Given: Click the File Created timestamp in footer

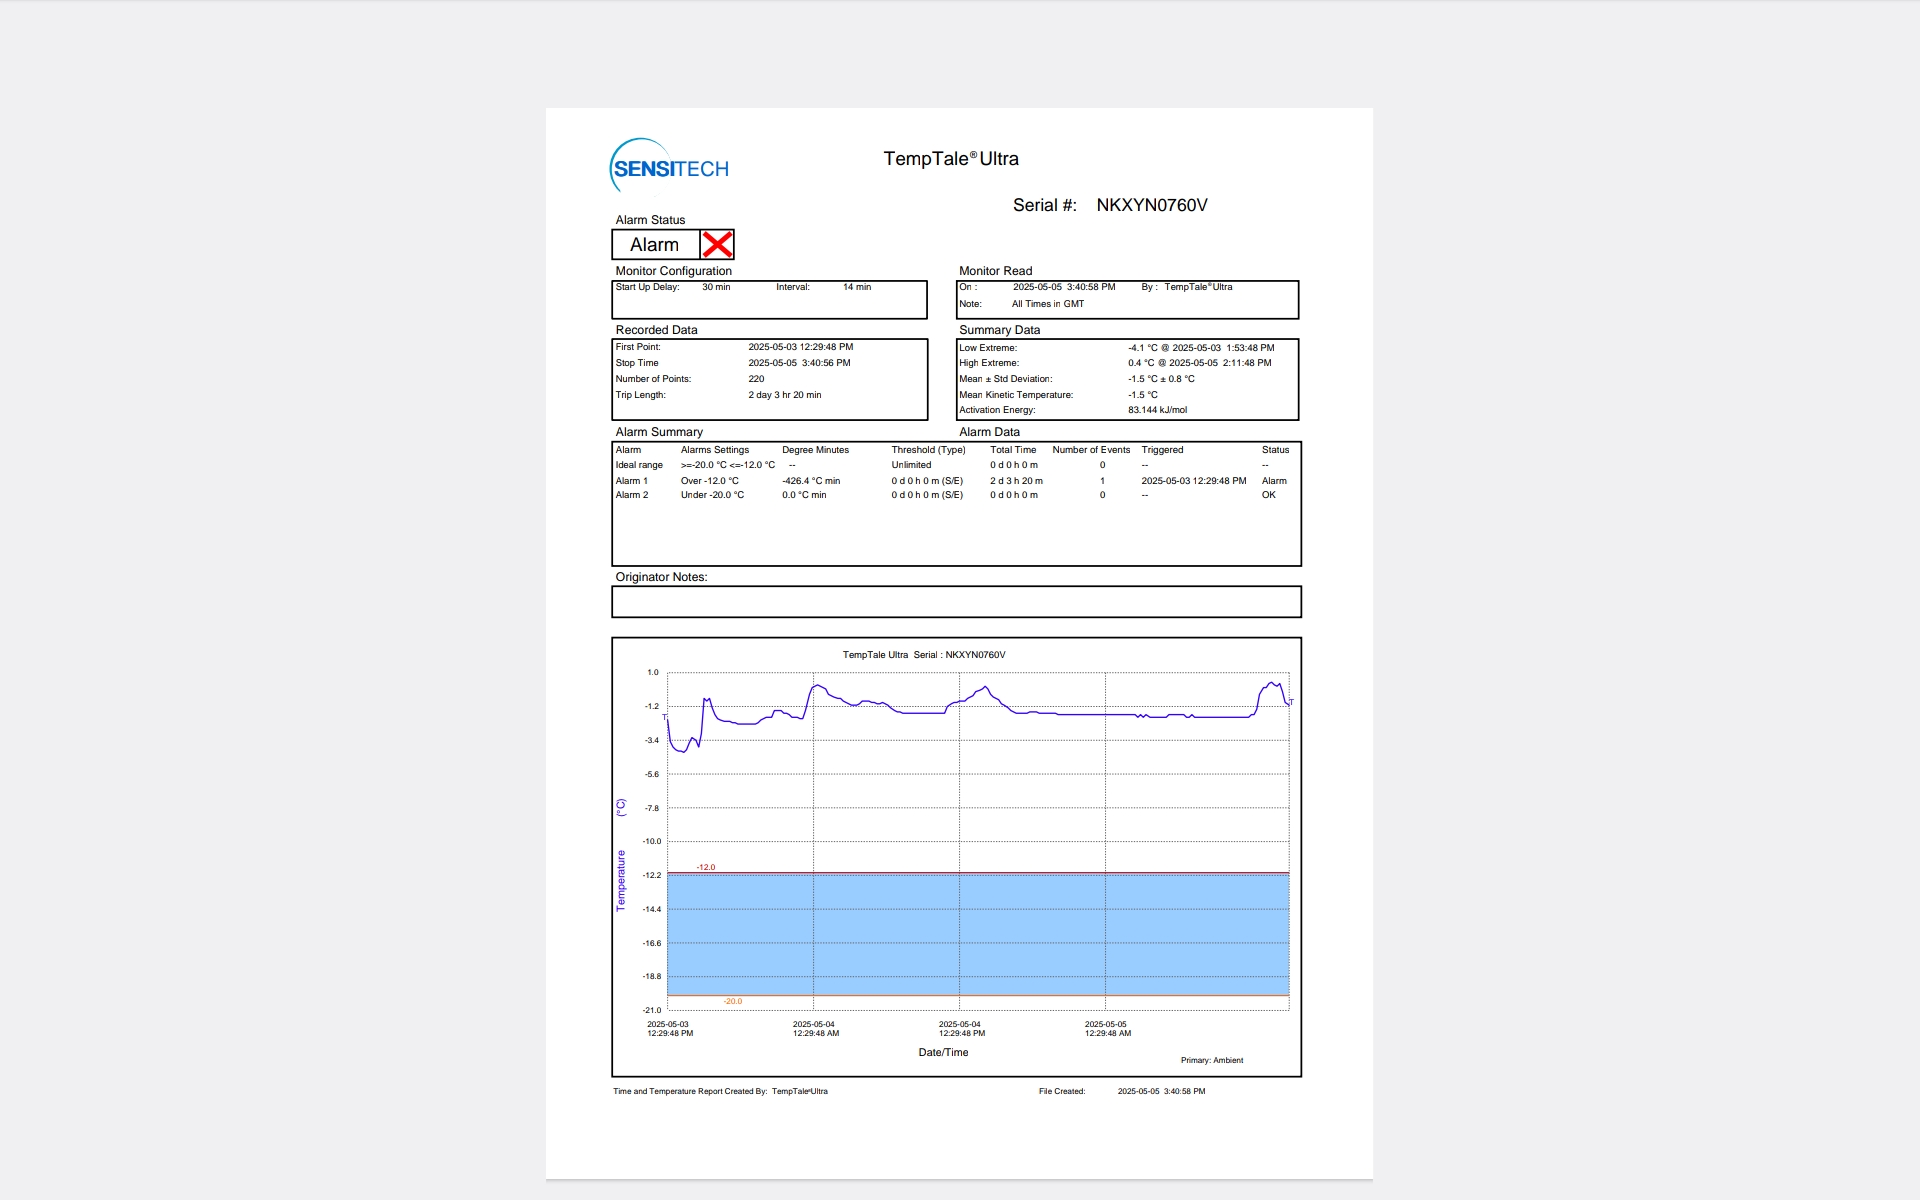Looking at the screenshot, I should pos(1161,1092).
